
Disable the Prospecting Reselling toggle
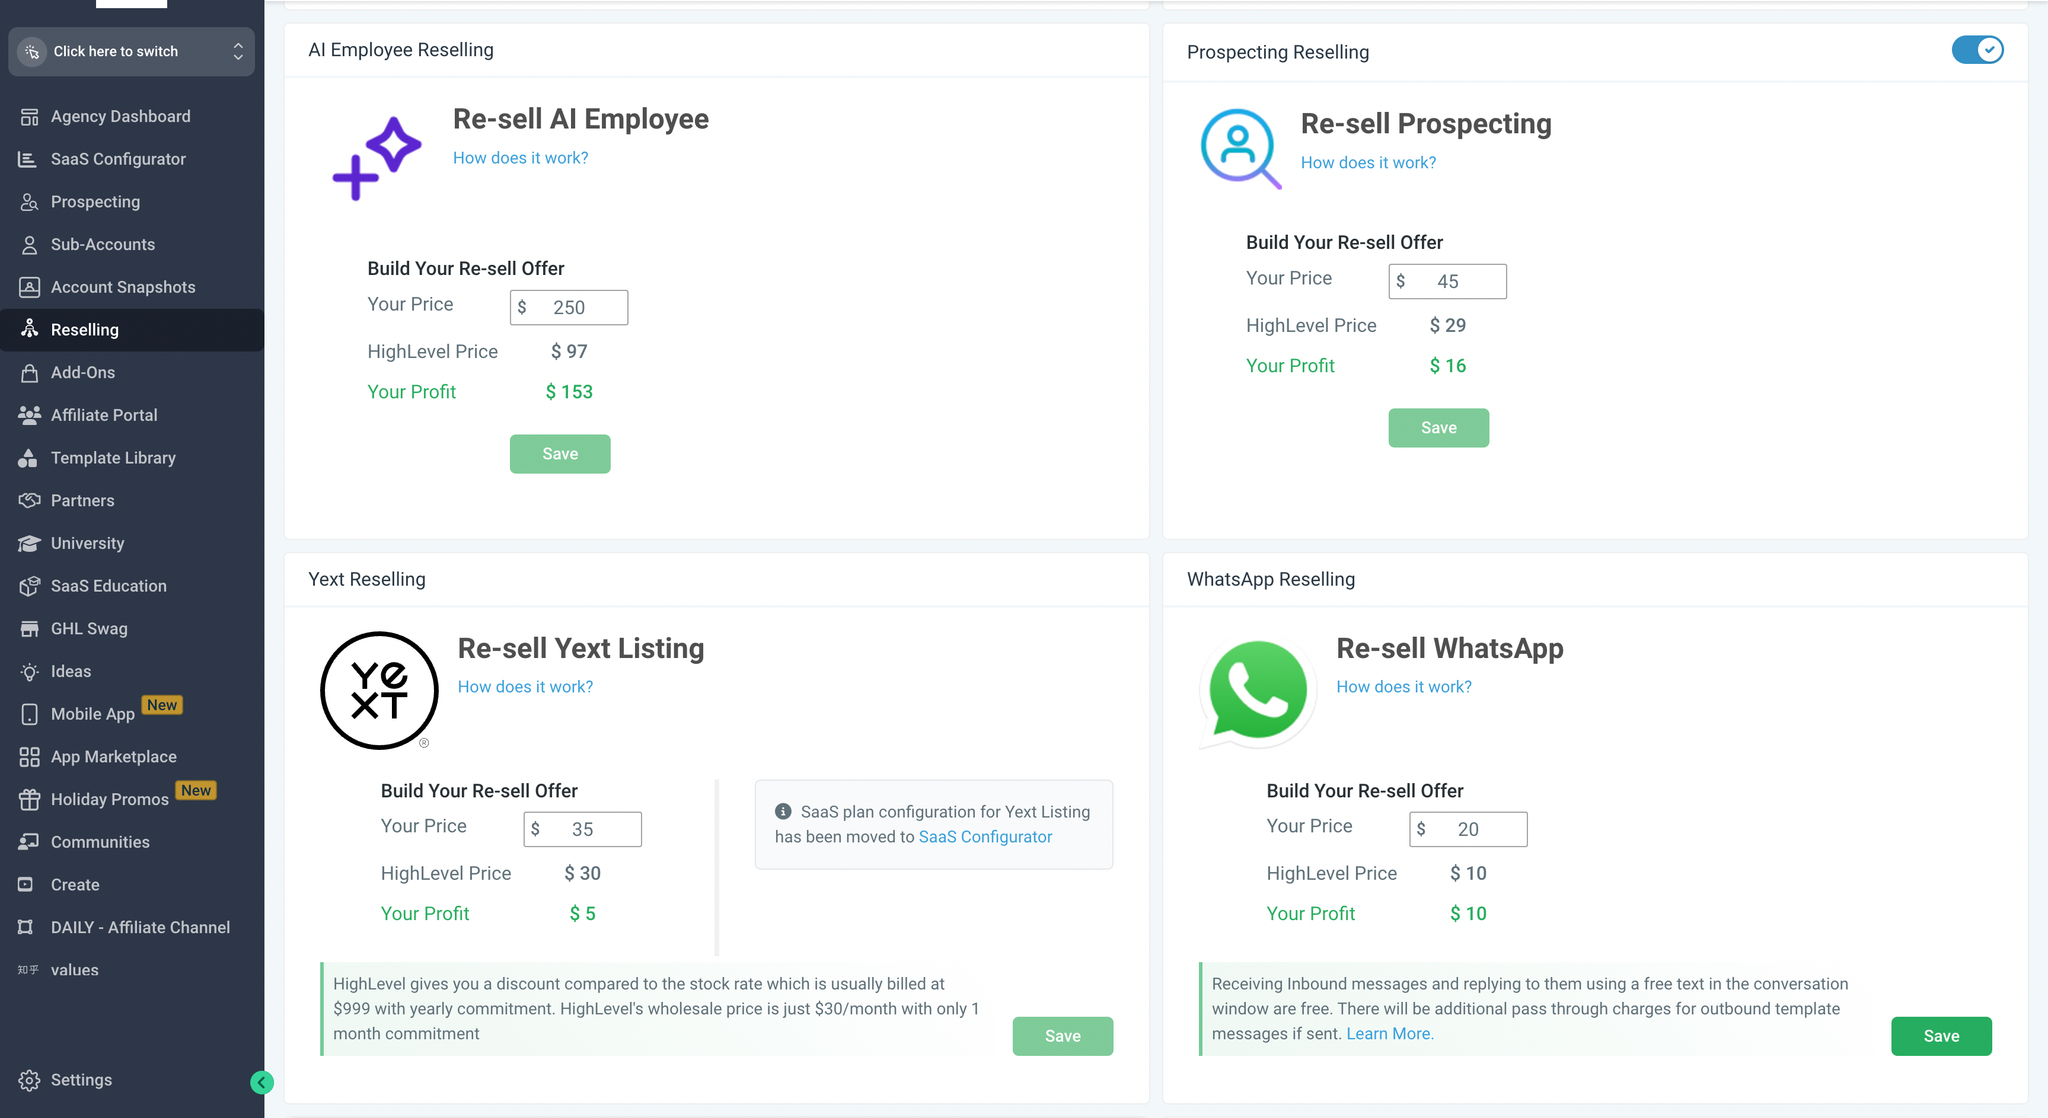(1977, 50)
